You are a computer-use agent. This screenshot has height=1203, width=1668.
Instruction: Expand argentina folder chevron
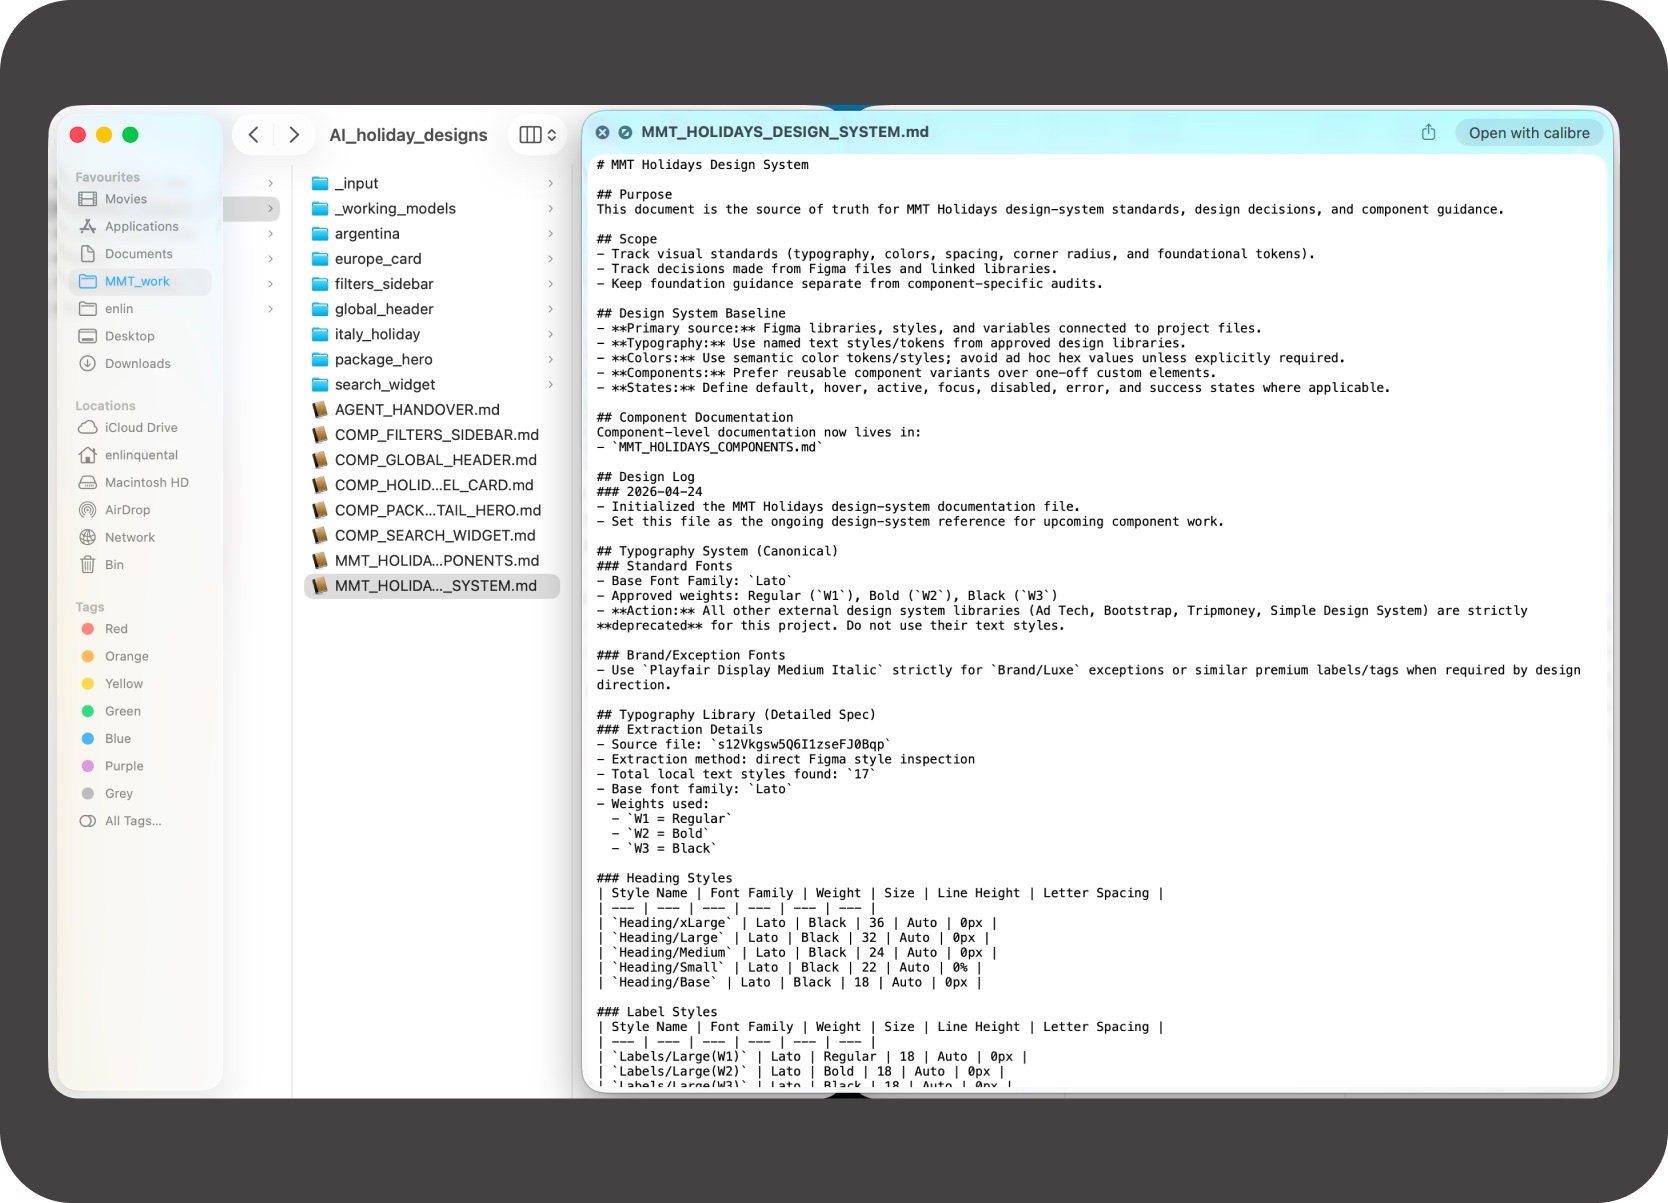550,233
